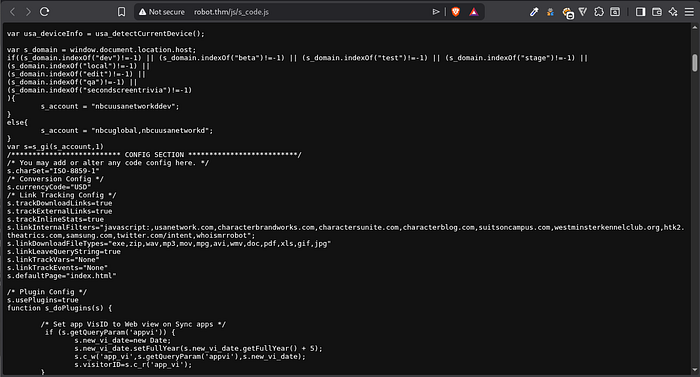Screen dimensions: 700x377
Task: Click the 'CONFIG SECTION' comment line
Action: click(x=154, y=155)
